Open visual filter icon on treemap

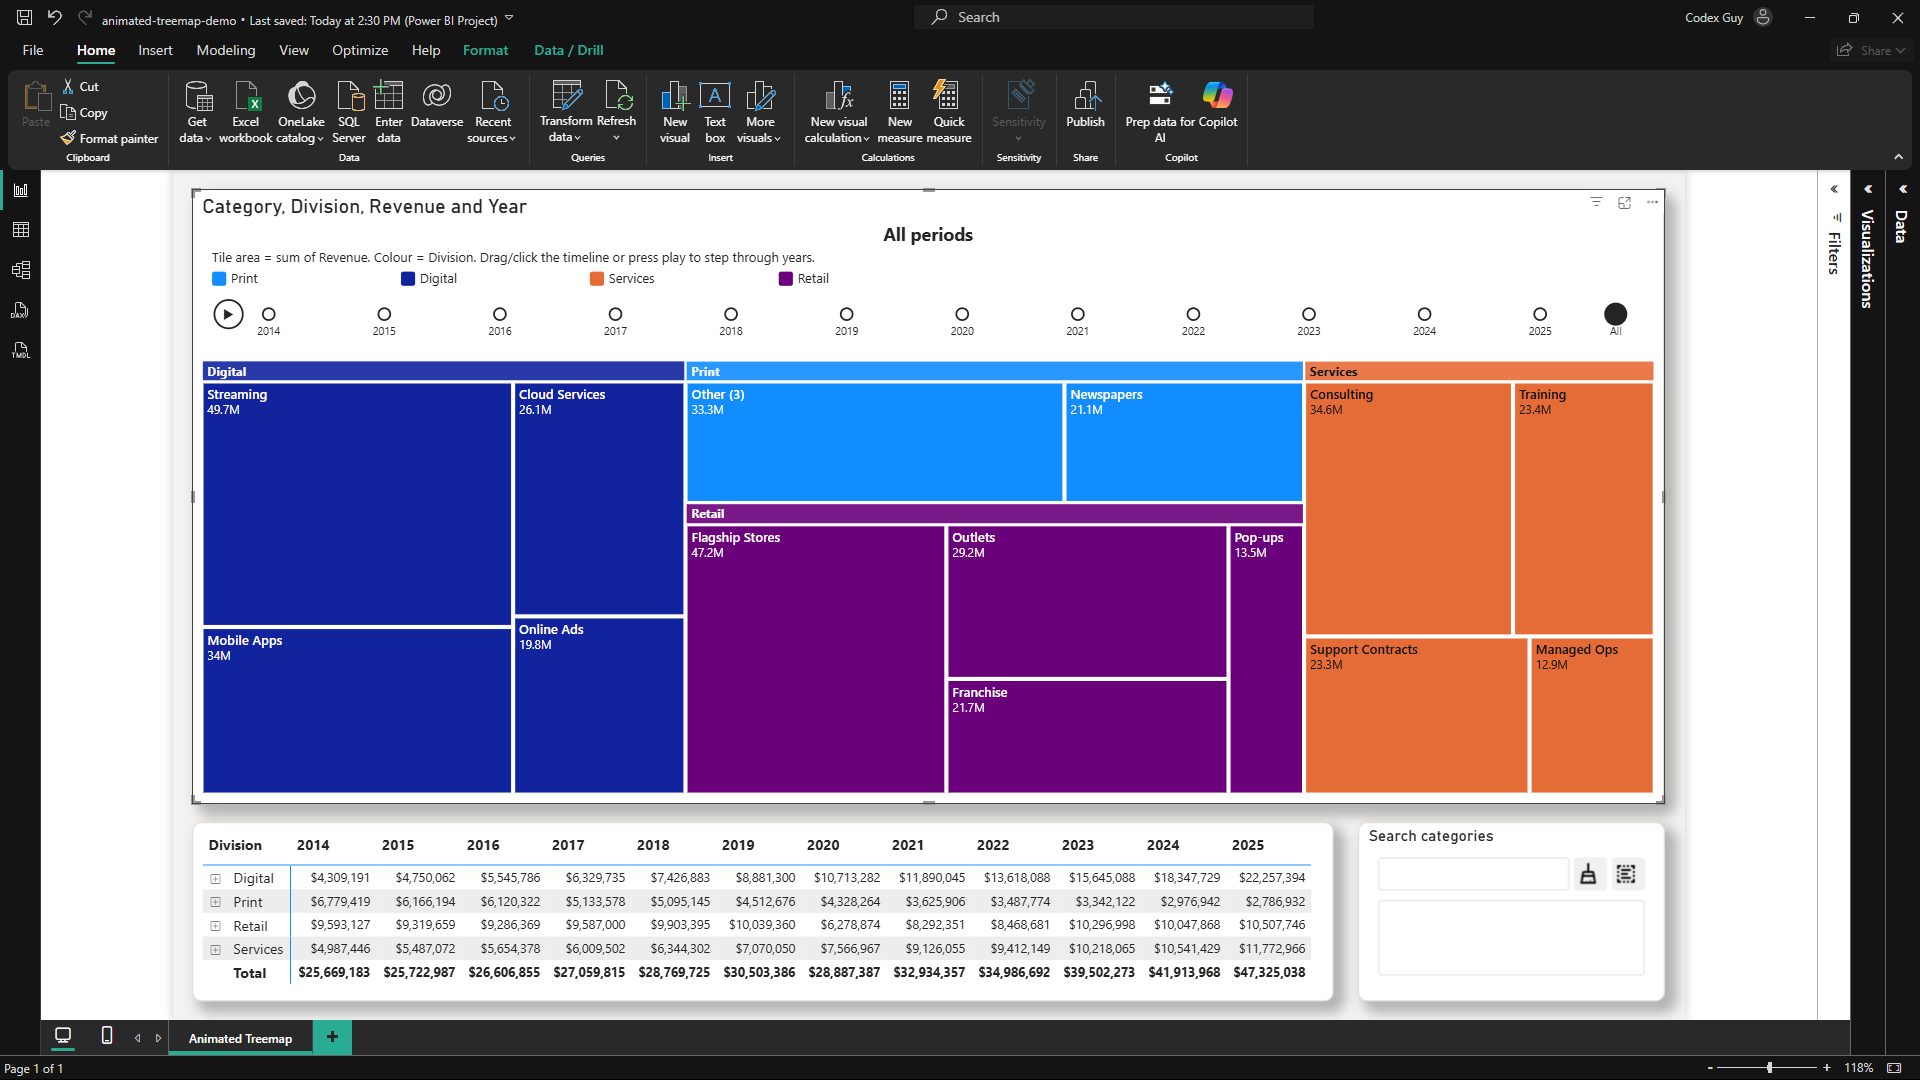coord(1596,202)
